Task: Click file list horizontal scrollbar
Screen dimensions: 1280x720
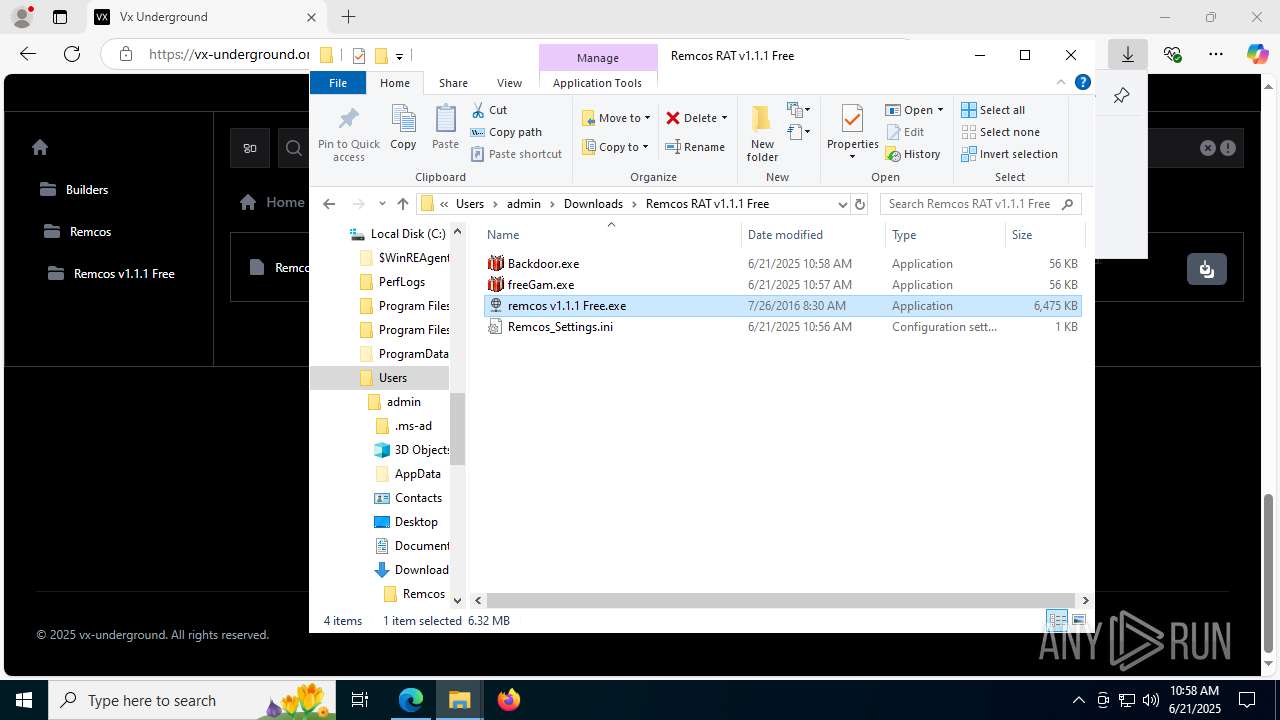Action: pos(781,600)
